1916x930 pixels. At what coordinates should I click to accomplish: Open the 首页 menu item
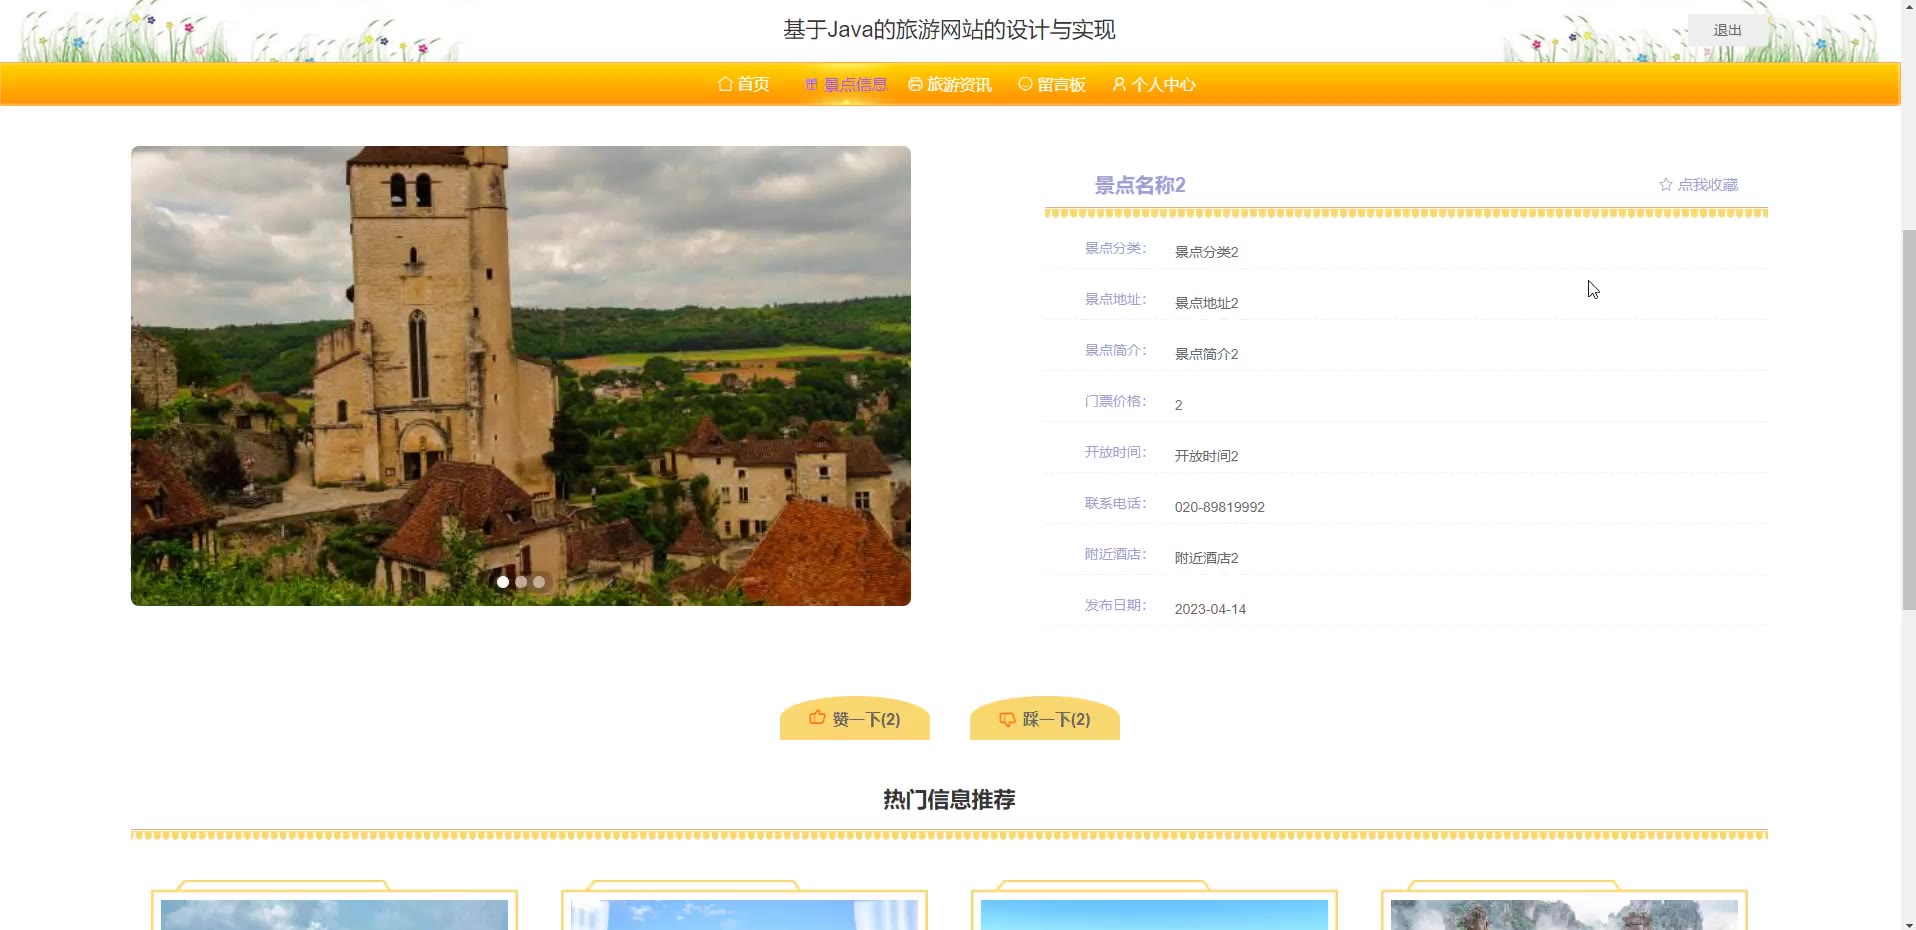743,84
